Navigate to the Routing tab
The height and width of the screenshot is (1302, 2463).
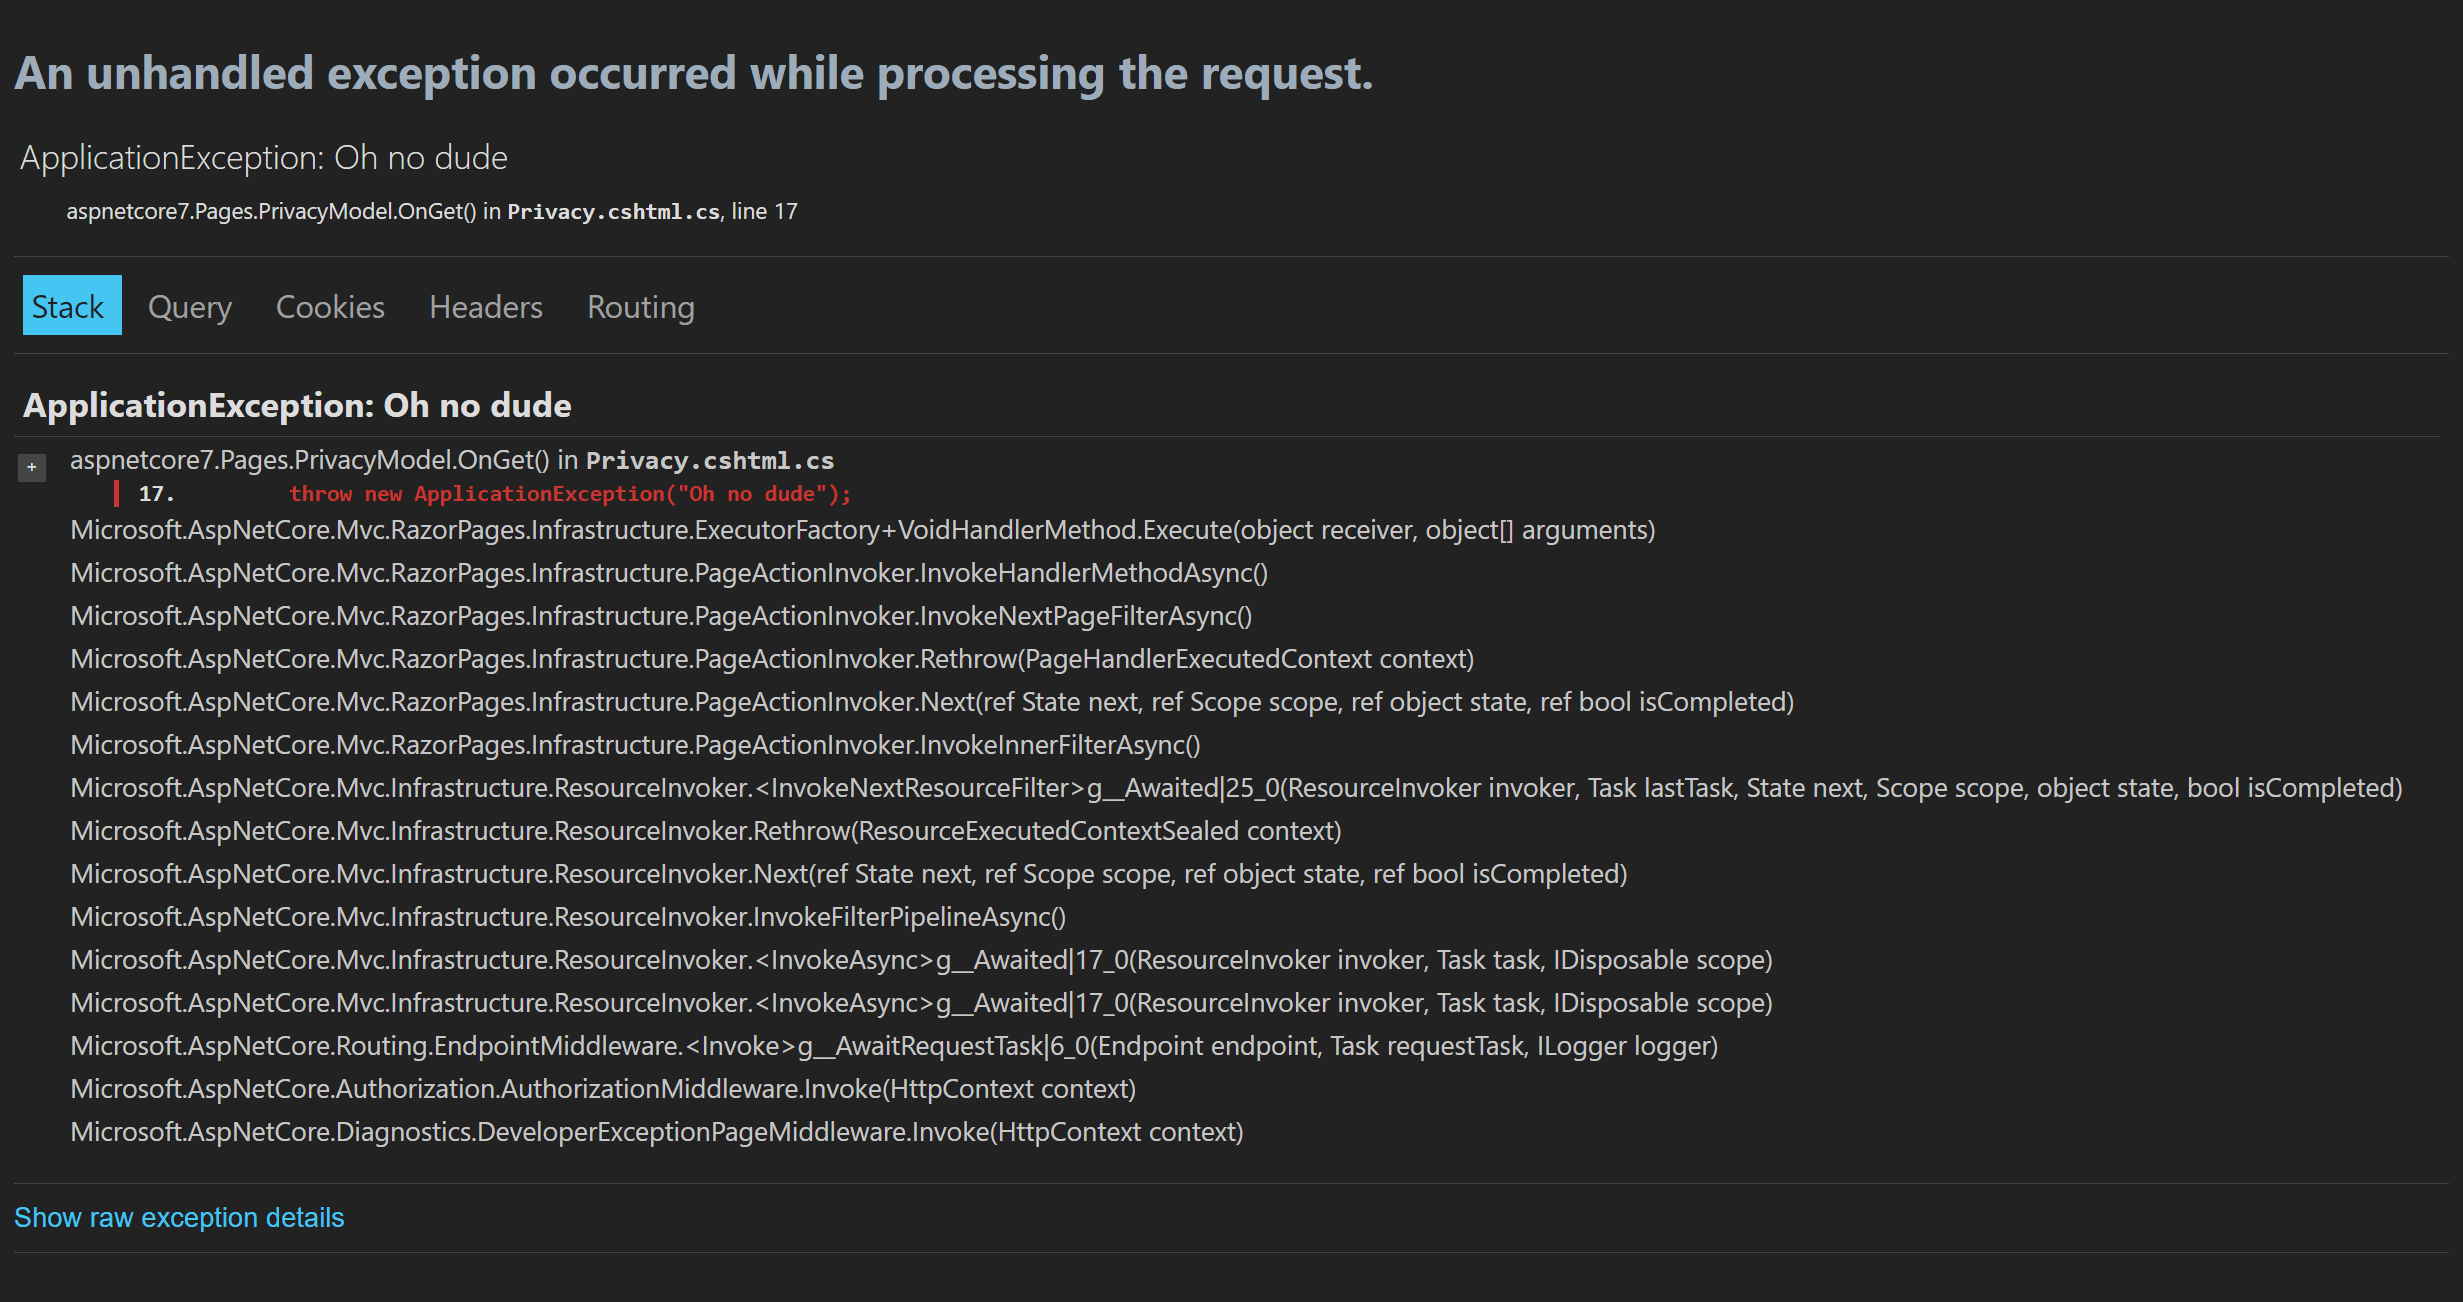click(639, 306)
